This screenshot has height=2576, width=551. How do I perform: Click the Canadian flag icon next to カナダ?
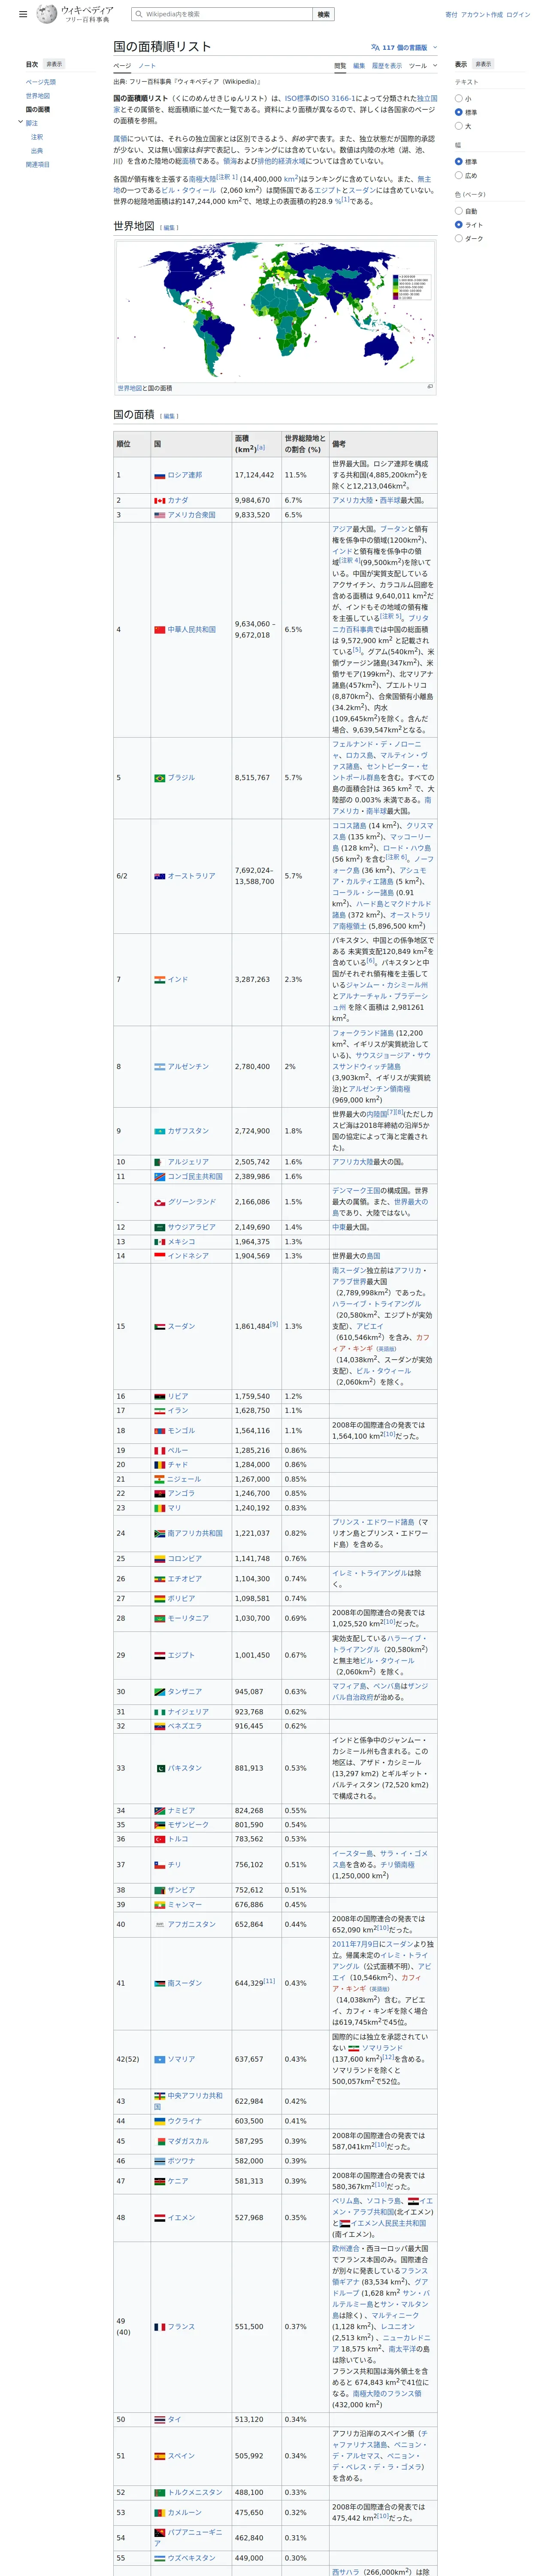(x=159, y=501)
